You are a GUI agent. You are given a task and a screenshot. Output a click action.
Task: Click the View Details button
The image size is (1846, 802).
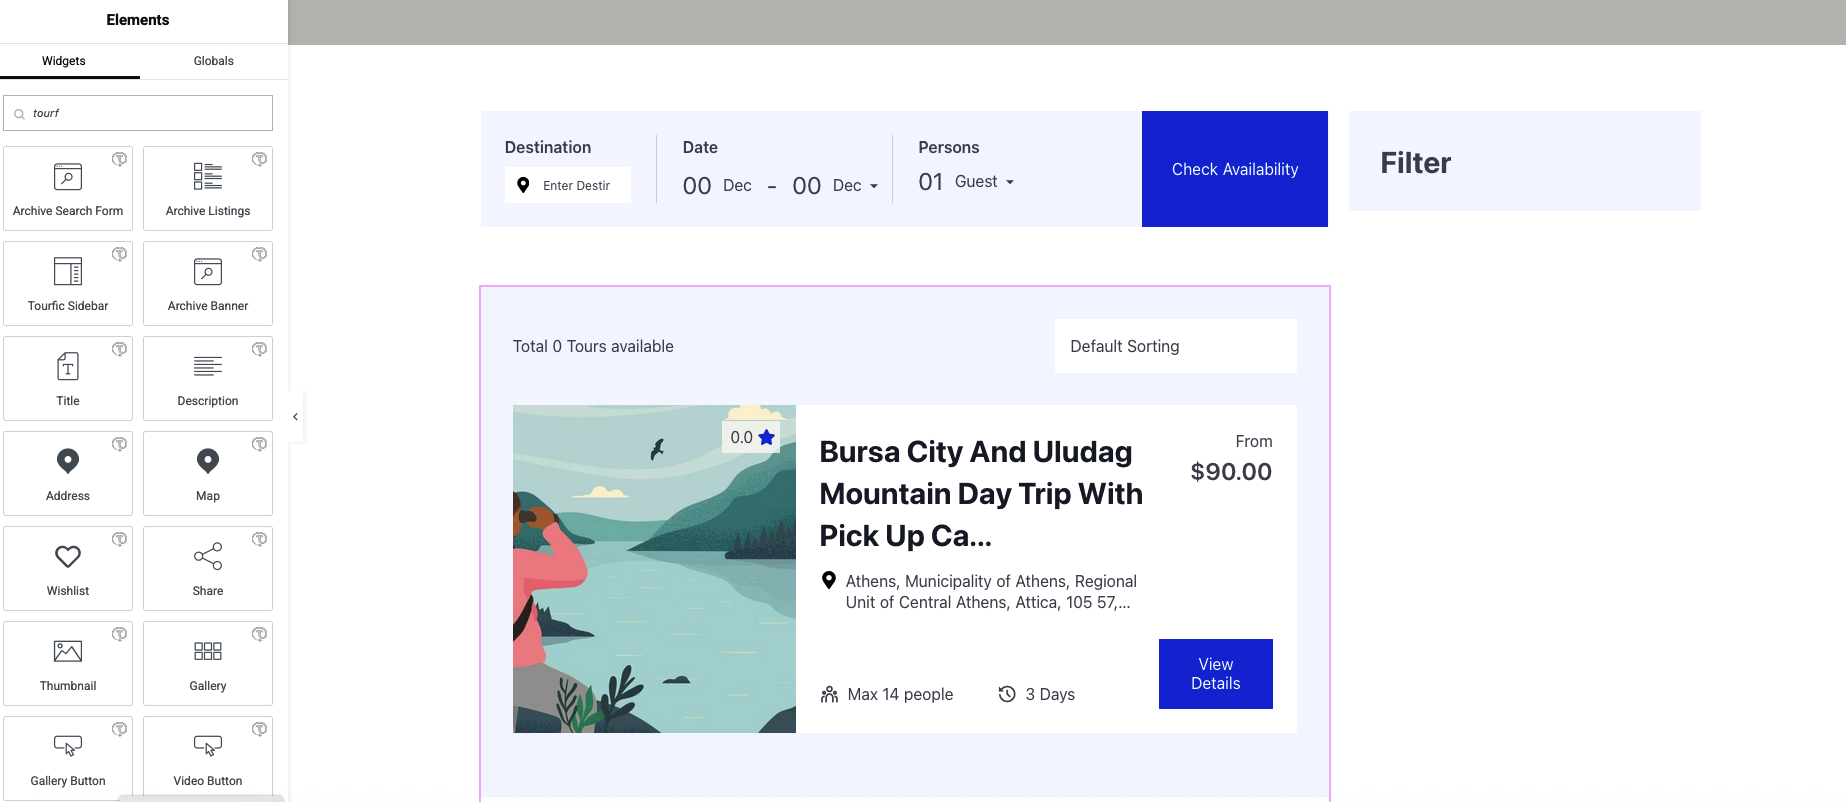coord(1215,674)
